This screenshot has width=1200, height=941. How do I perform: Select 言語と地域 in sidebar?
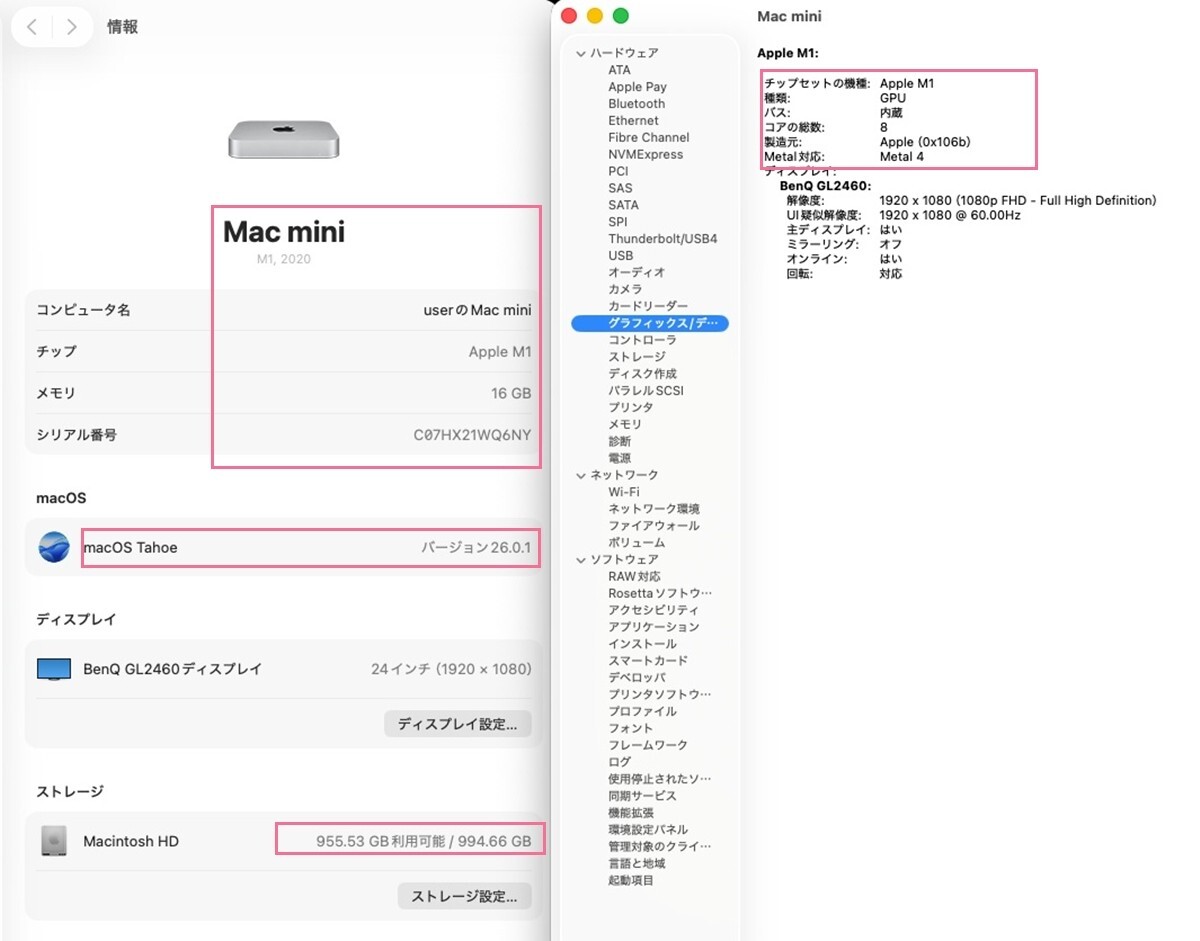[x=636, y=864]
